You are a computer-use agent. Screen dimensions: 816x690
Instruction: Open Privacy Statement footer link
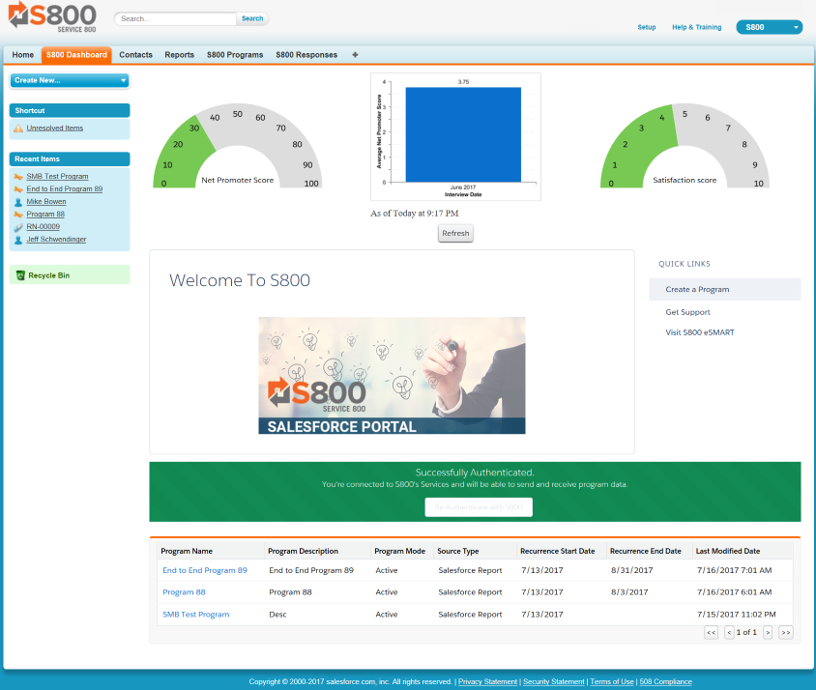point(488,682)
